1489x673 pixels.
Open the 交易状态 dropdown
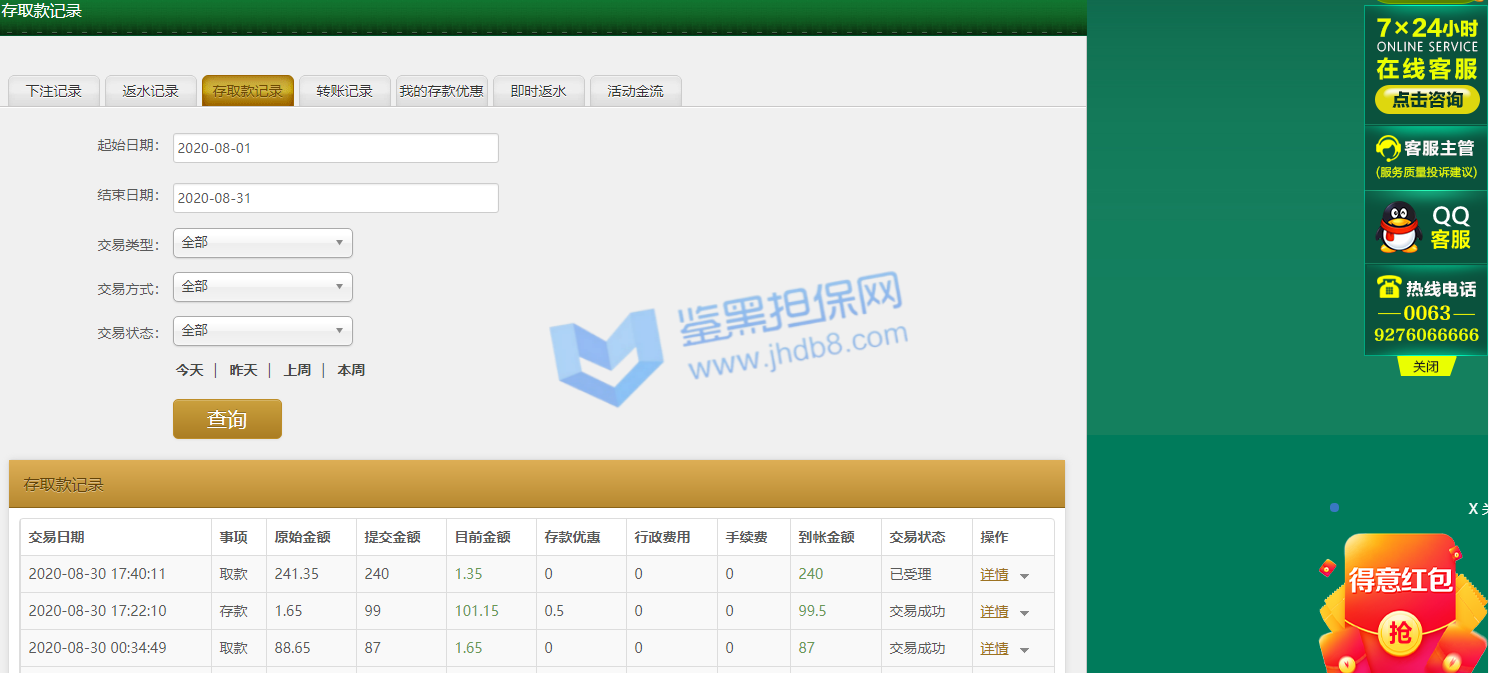coord(263,331)
